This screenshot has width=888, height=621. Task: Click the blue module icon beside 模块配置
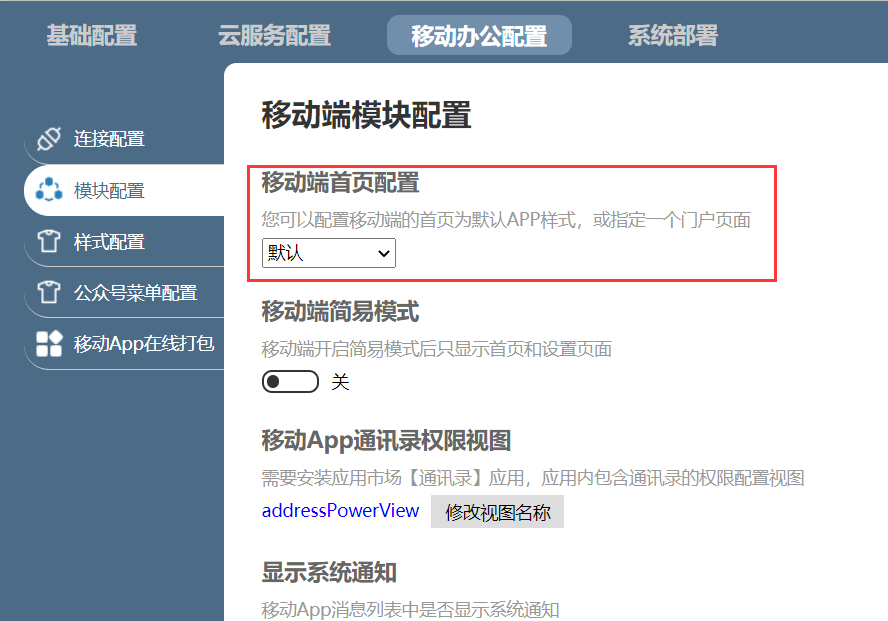click(49, 190)
